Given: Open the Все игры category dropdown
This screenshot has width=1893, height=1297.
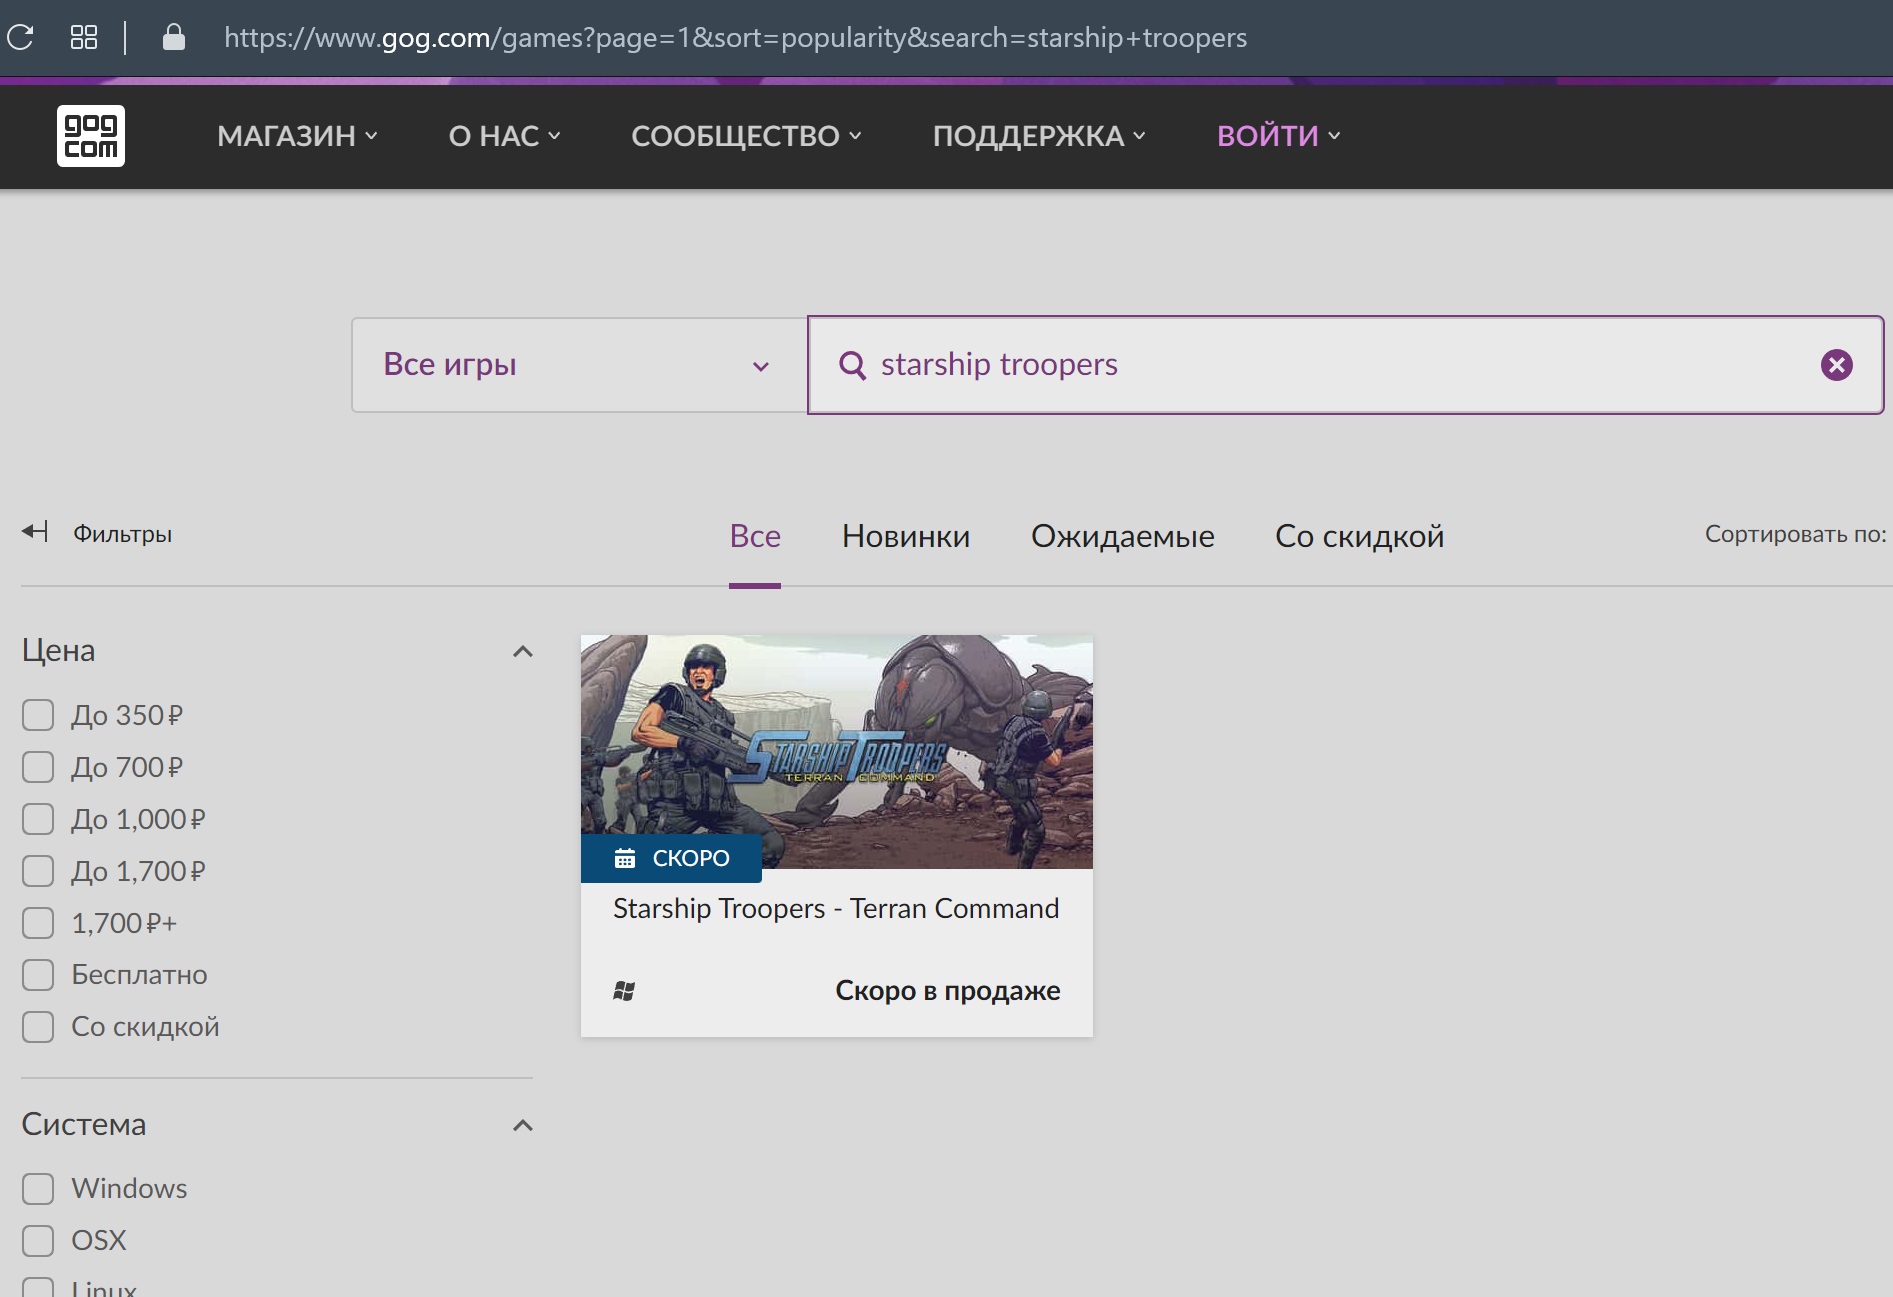Looking at the screenshot, I should 579,365.
